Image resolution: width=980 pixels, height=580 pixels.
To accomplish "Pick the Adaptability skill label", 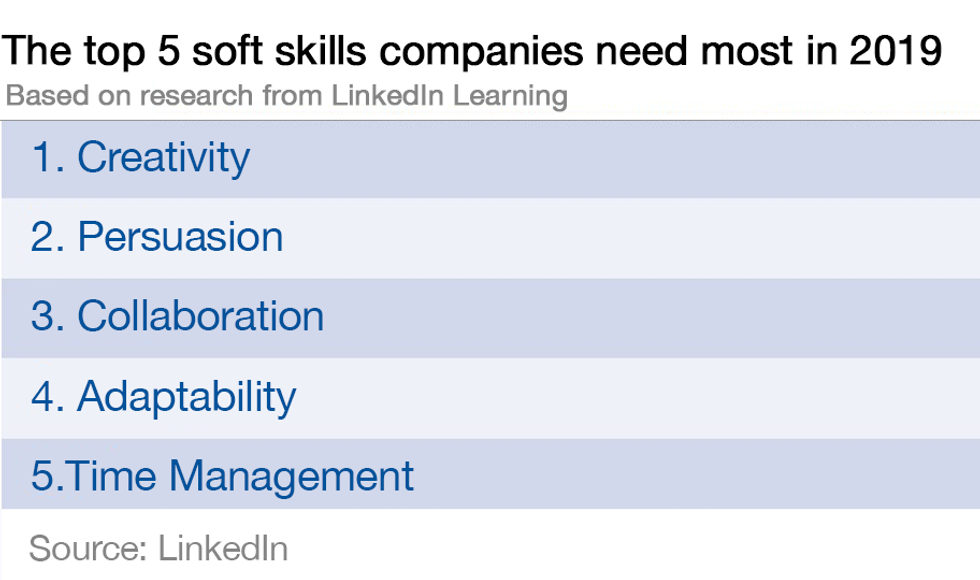I will click(186, 397).
